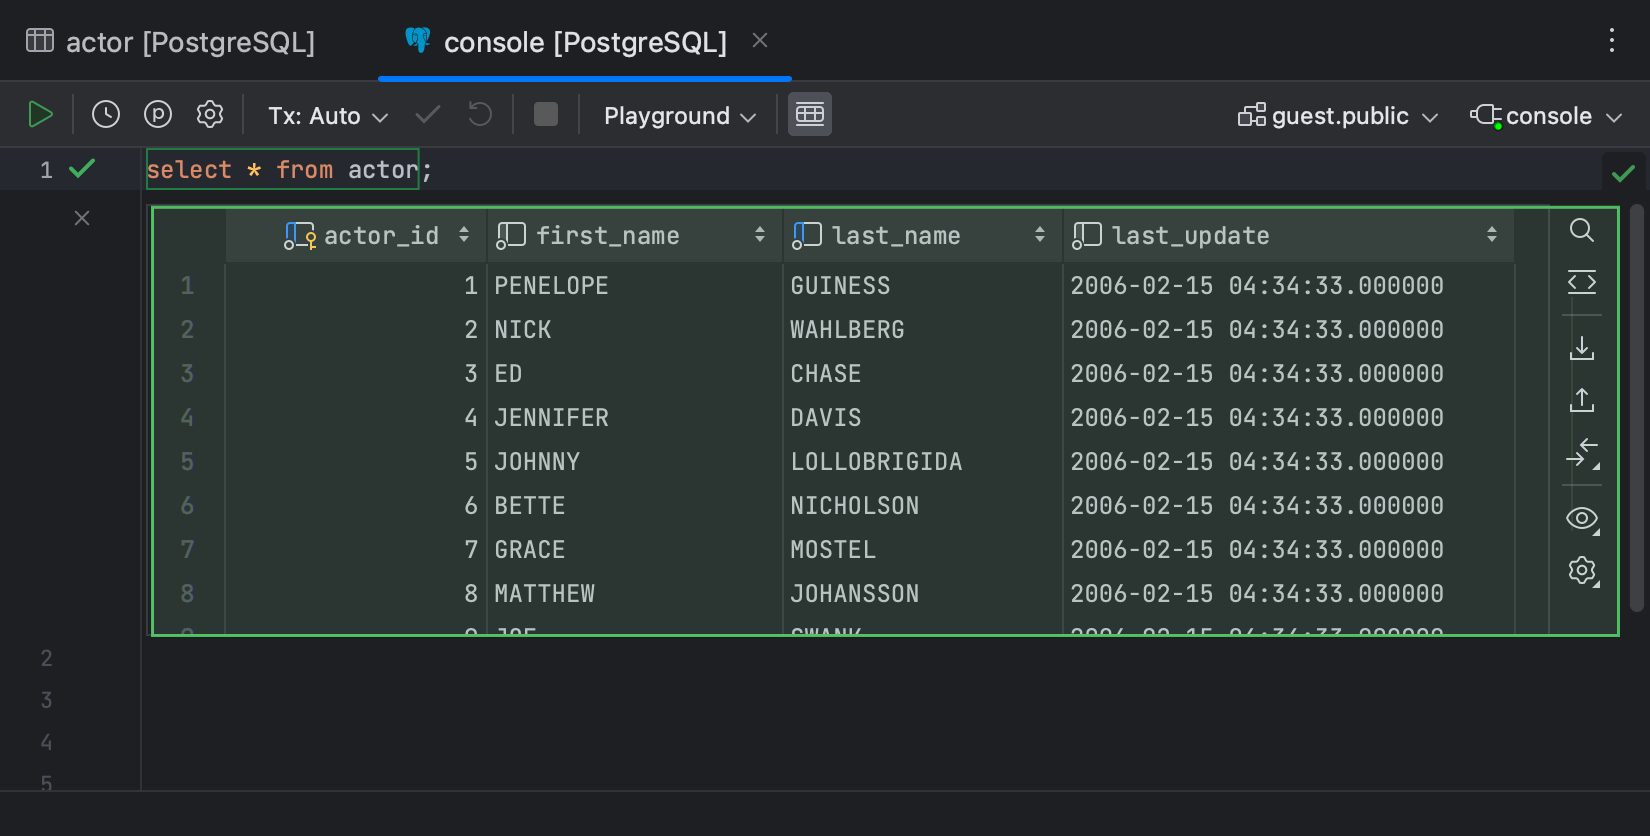Viewport: 1650px width, 836px height.
Task: Toggle the in-editor results grid button
Action: tap(810, 115)
